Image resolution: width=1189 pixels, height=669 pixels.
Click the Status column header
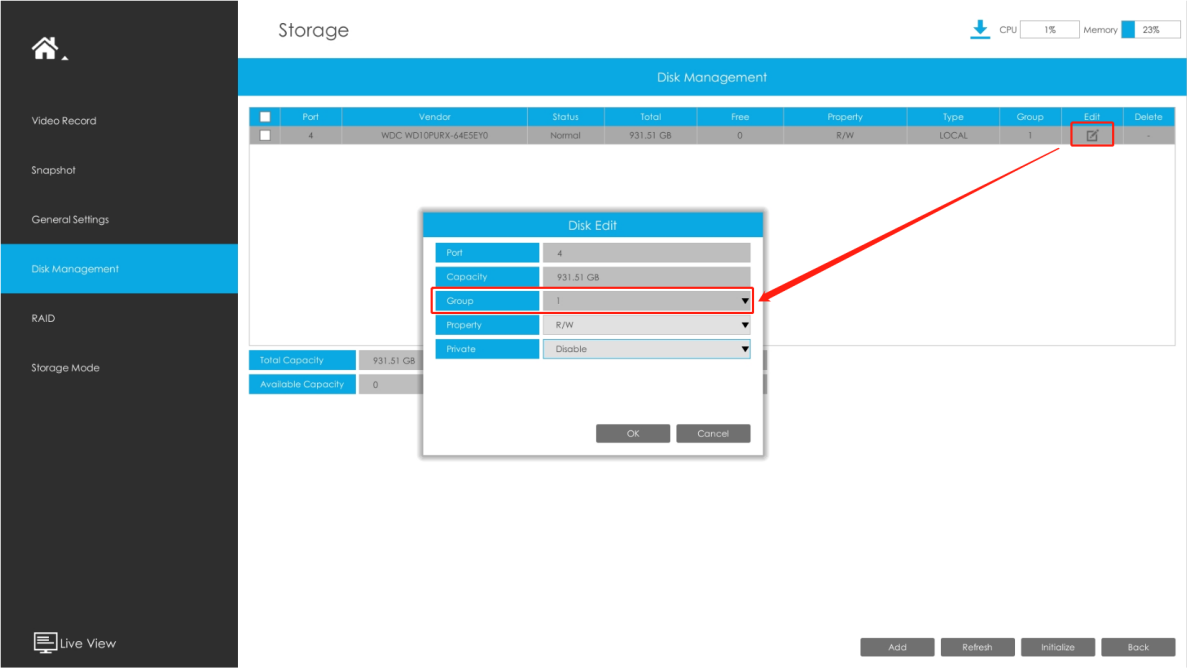[566, 117]
